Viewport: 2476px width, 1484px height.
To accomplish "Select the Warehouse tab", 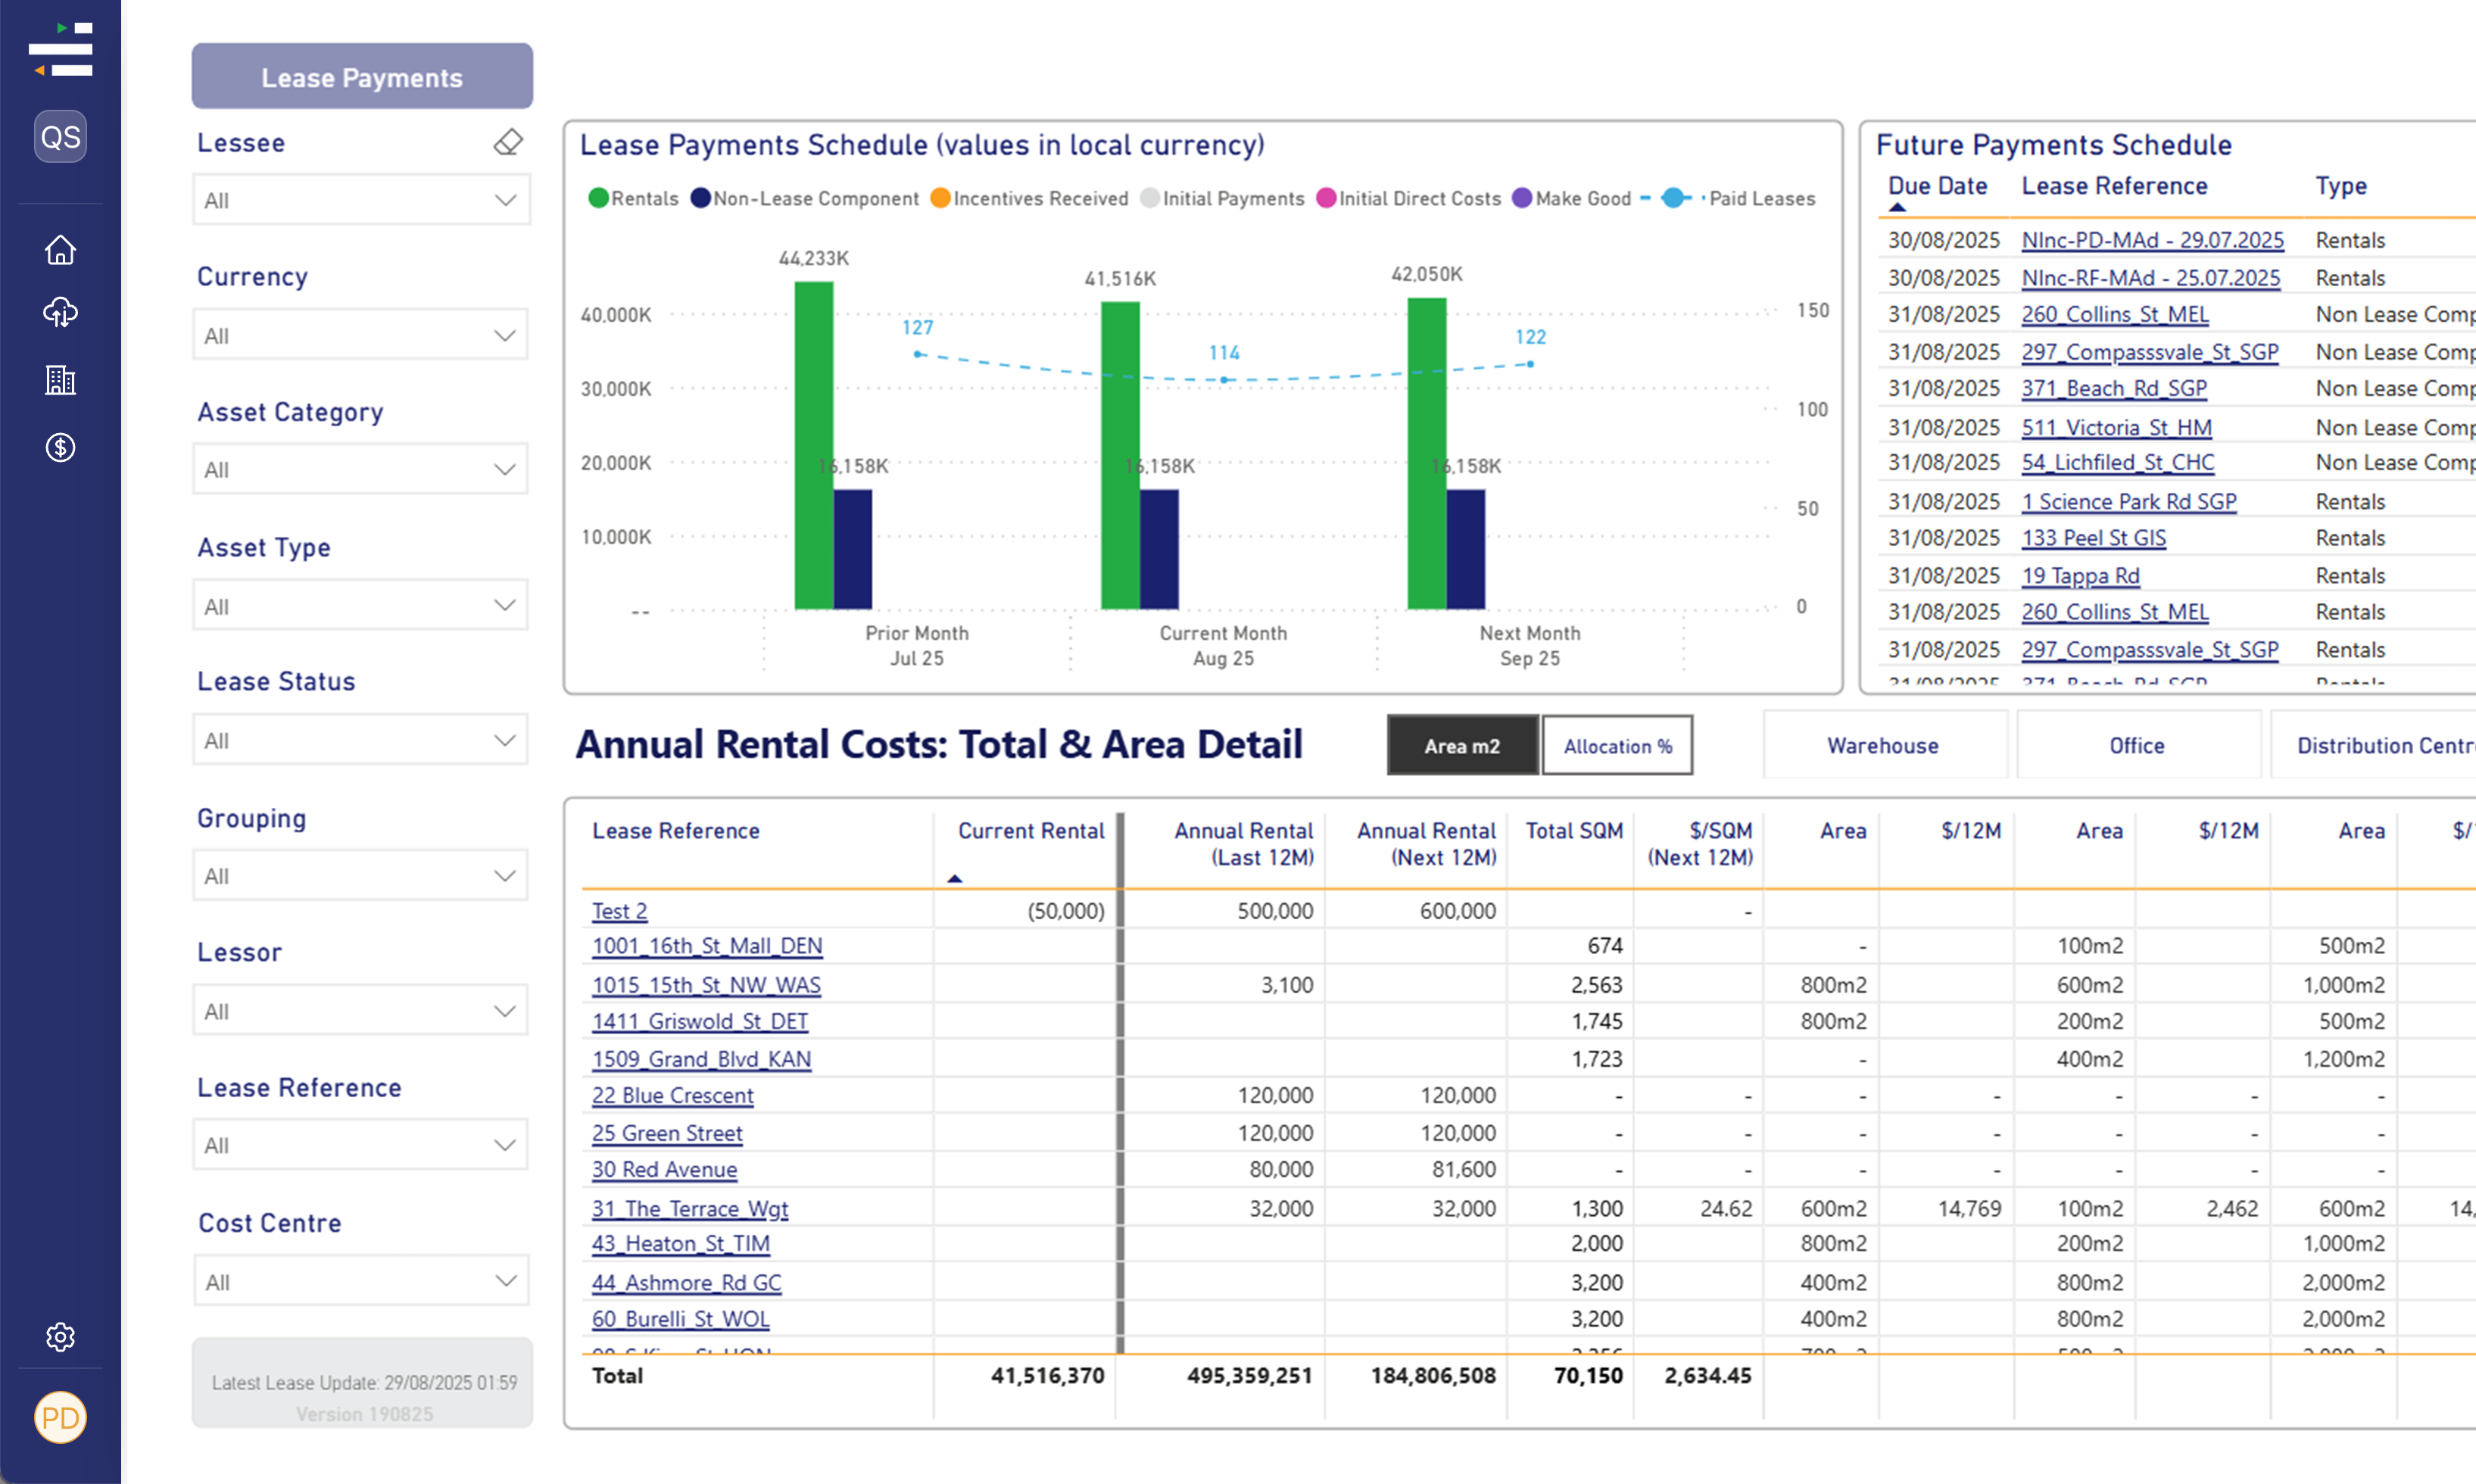I will click(1882, 745).
